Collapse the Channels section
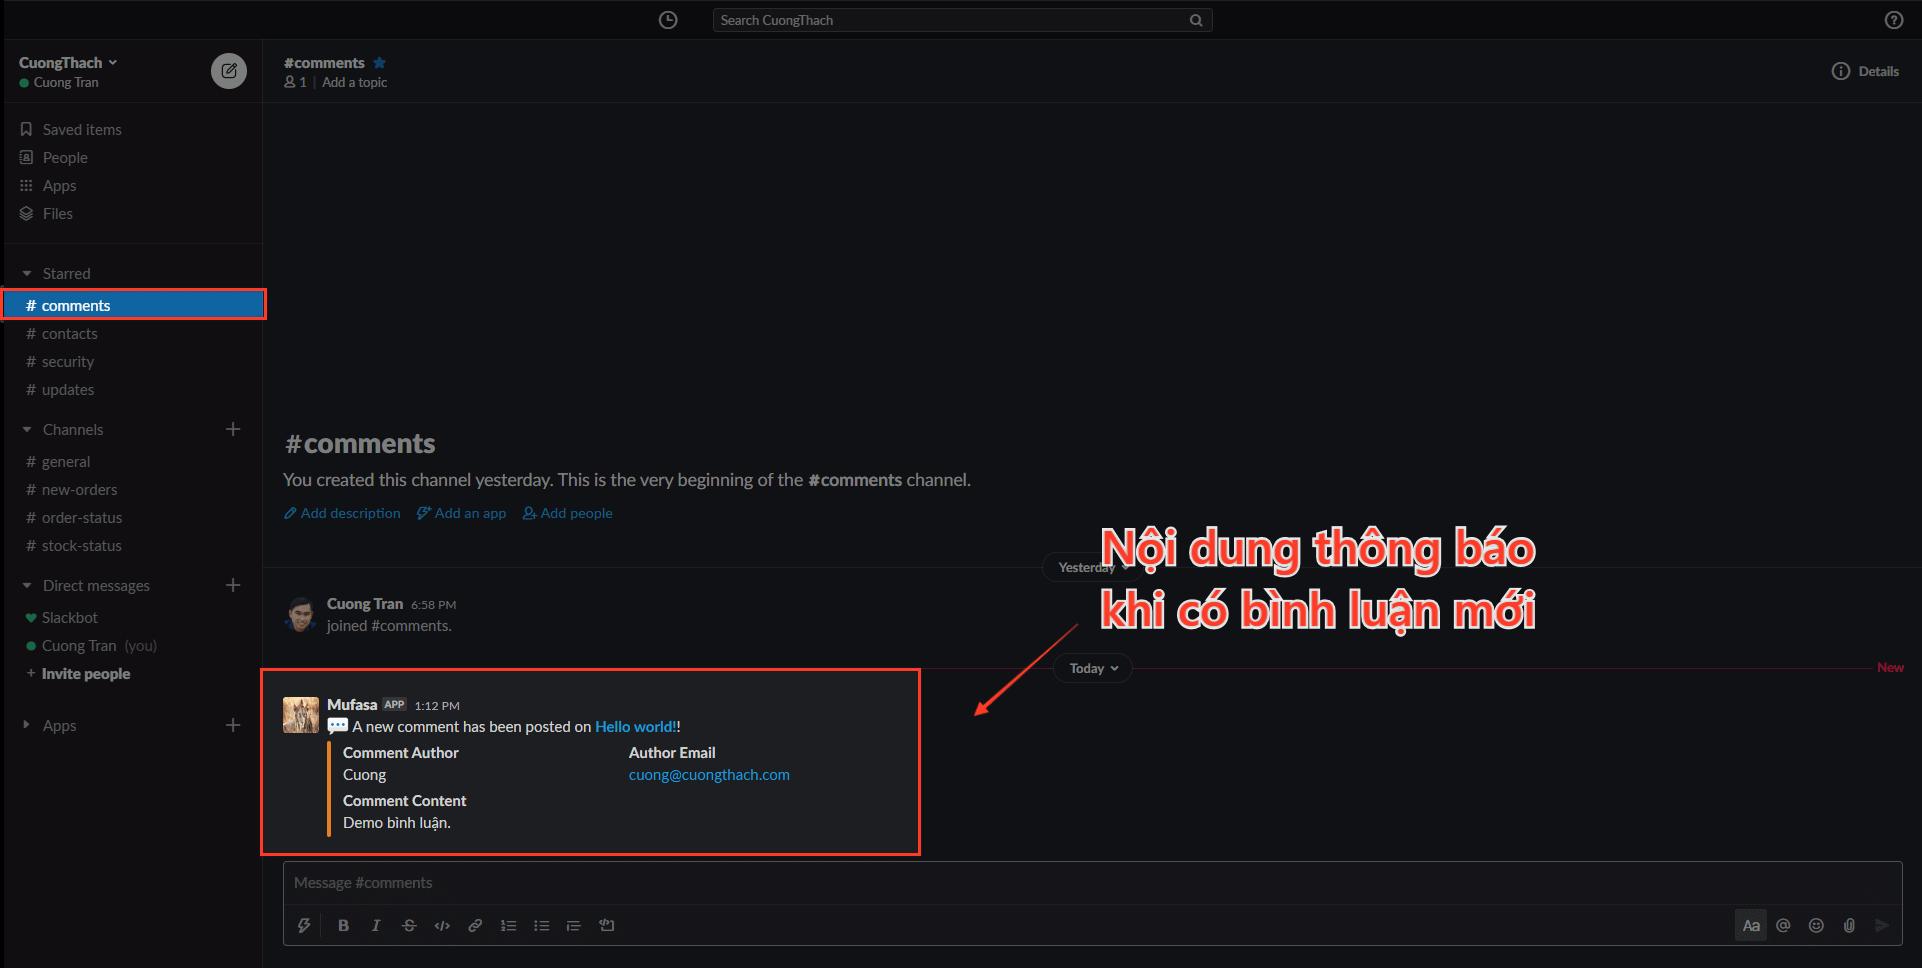Screen dimensions: 1922x968 [27, 429]
